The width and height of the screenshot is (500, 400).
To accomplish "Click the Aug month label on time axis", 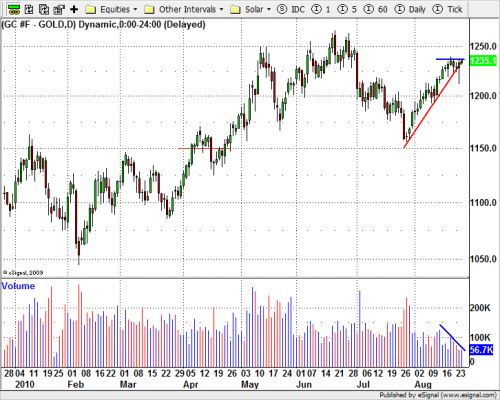I will tap(423, 384).
